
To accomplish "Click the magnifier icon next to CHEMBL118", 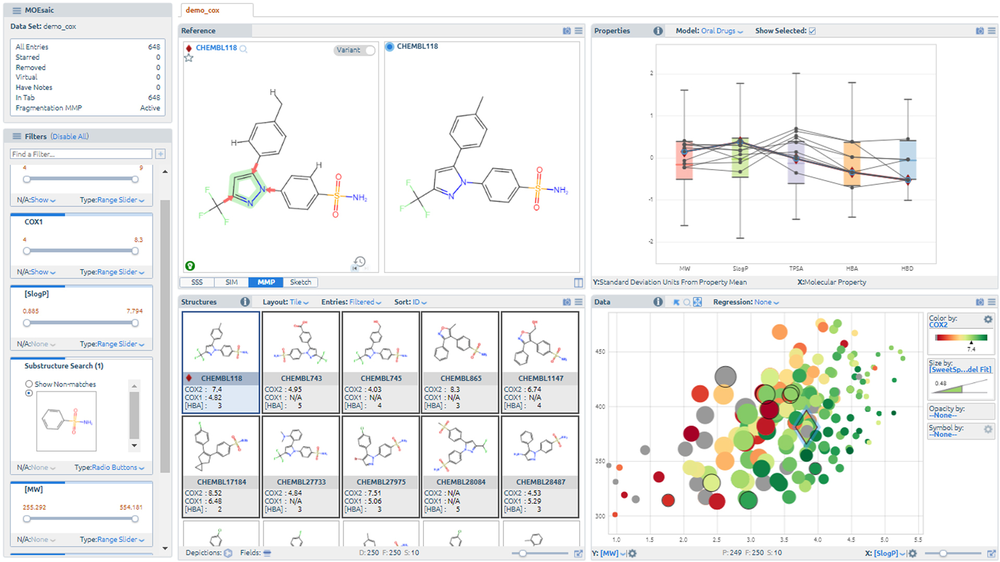I will (244, 48).
